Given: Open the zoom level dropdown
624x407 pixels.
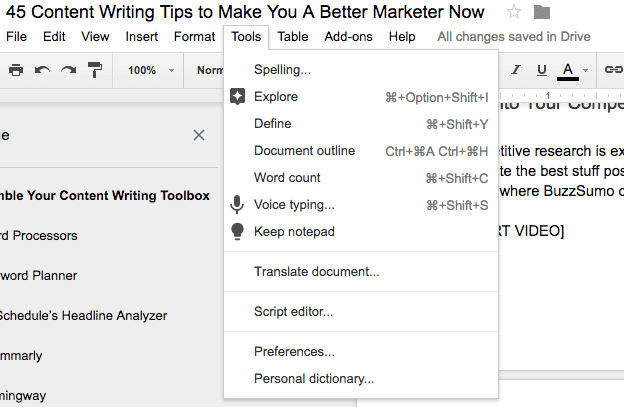Looking at the screenshot, I should (x=150, y=70).
